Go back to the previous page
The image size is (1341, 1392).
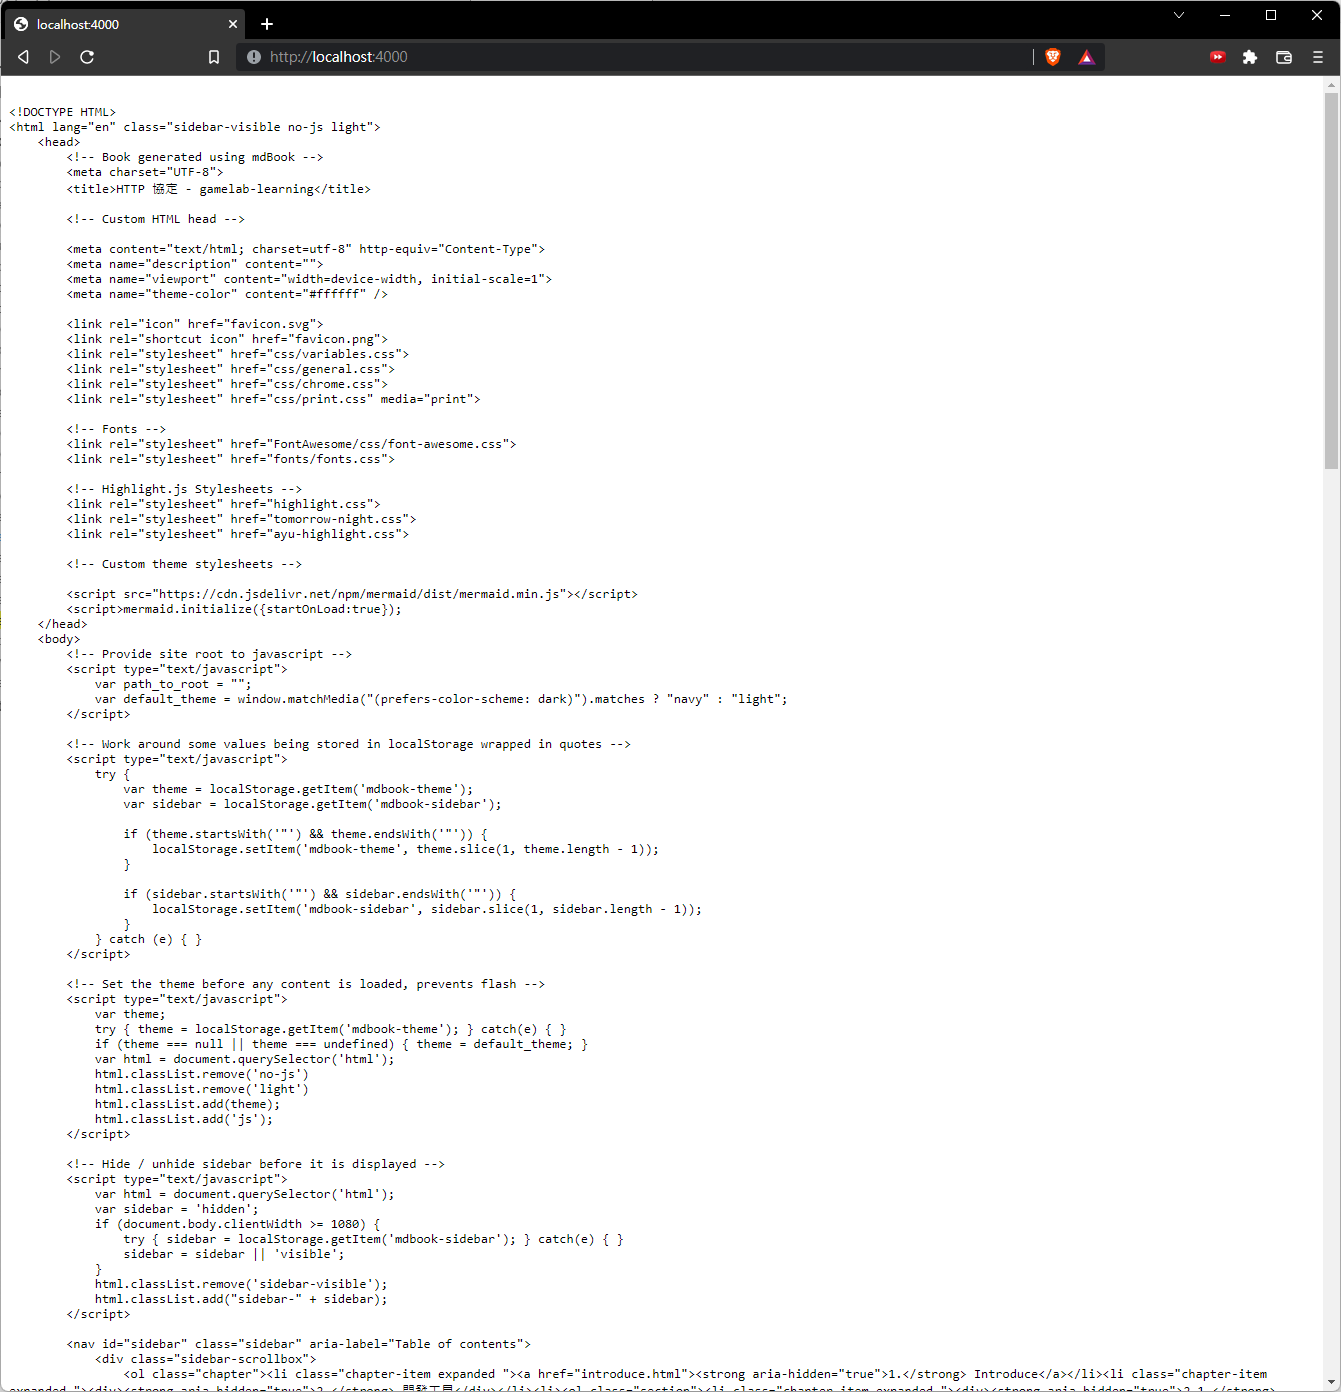pyautogui.click(x=23, y=57)
